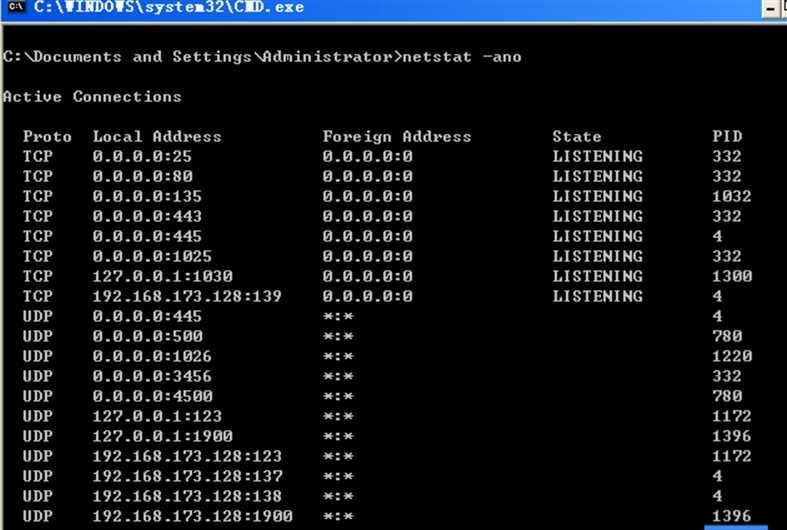This screenshot has width=787, height=530.
Task: Click PID 780 in the 0.0.0.0:4500 row
Action: pos(727,396)
